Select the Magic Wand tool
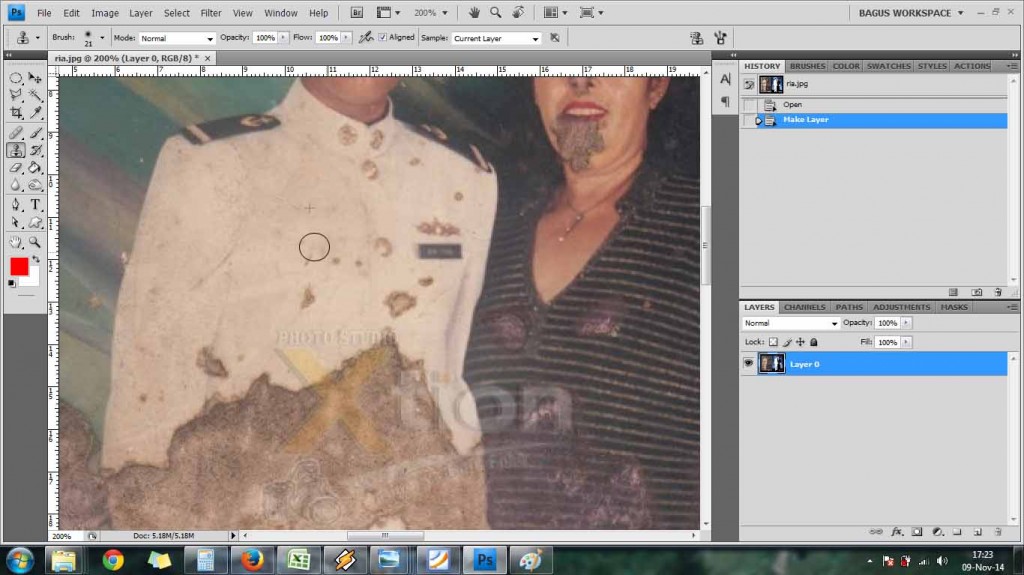This screenshot has height=575, width=1024. (35, 95)
